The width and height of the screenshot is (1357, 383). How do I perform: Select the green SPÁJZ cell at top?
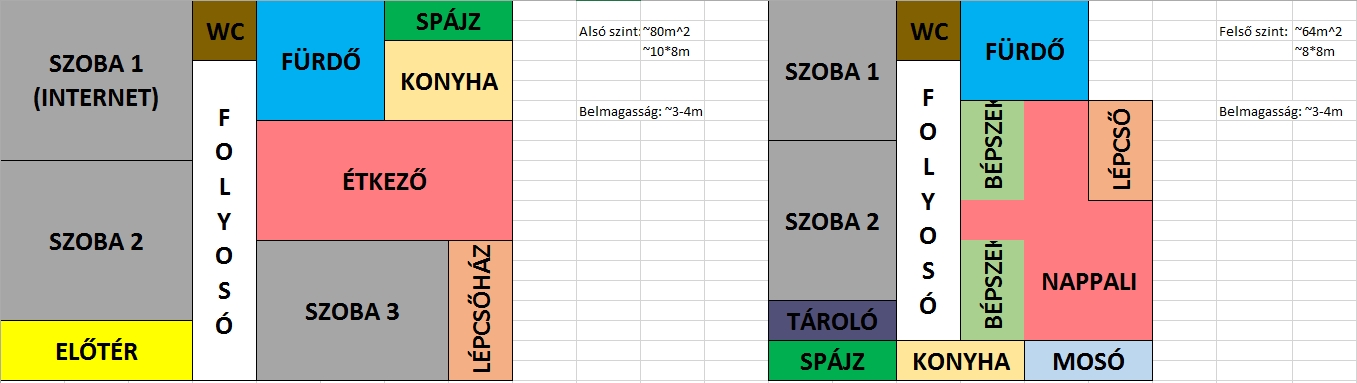[448, 21]
